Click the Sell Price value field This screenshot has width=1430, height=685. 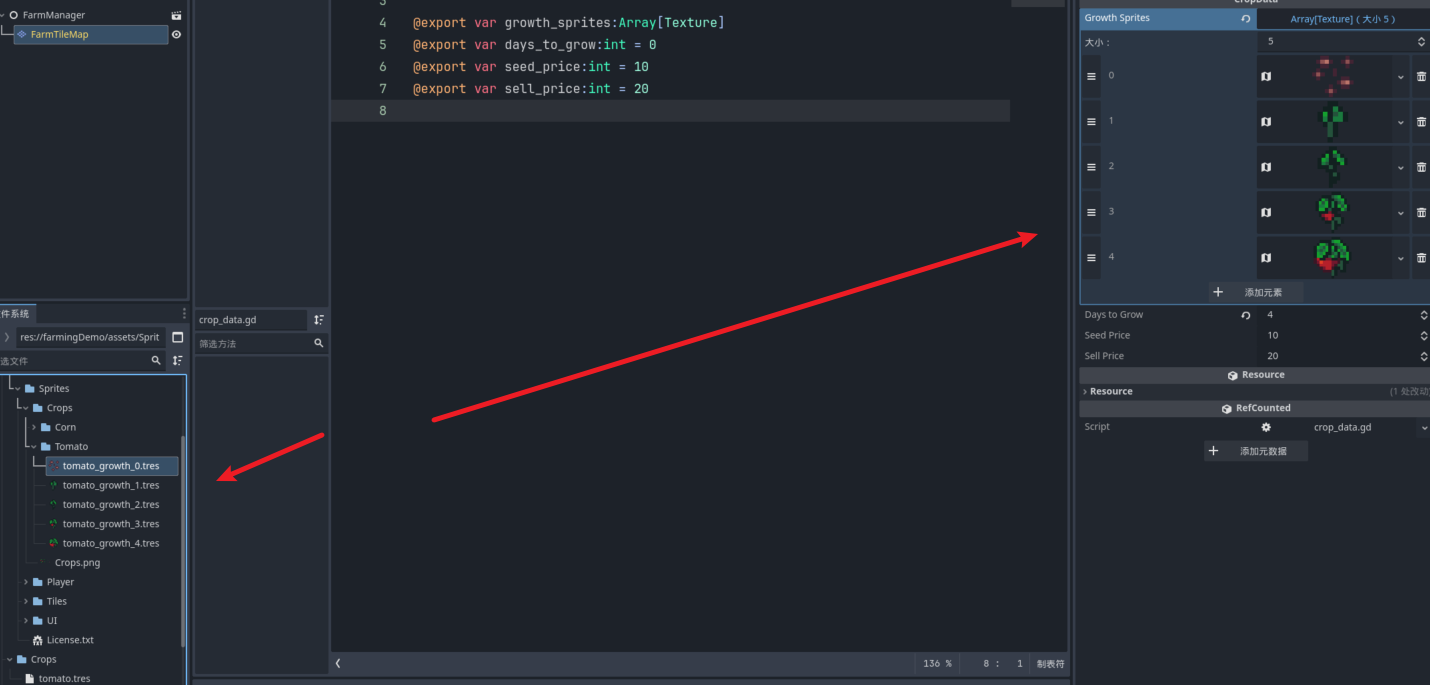click(x=1340, y=356)
